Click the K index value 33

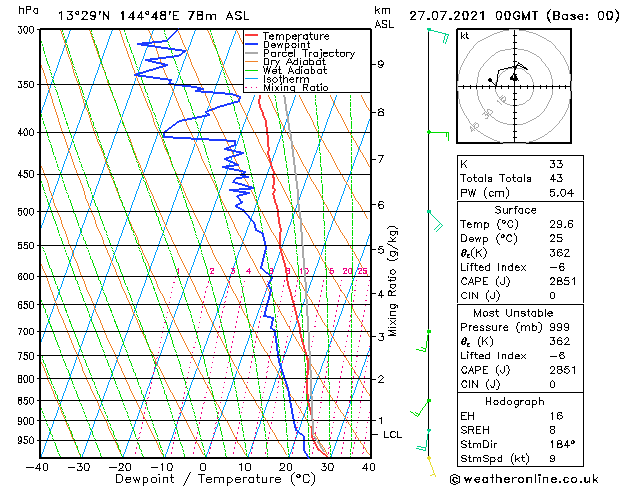coord(556,164)
